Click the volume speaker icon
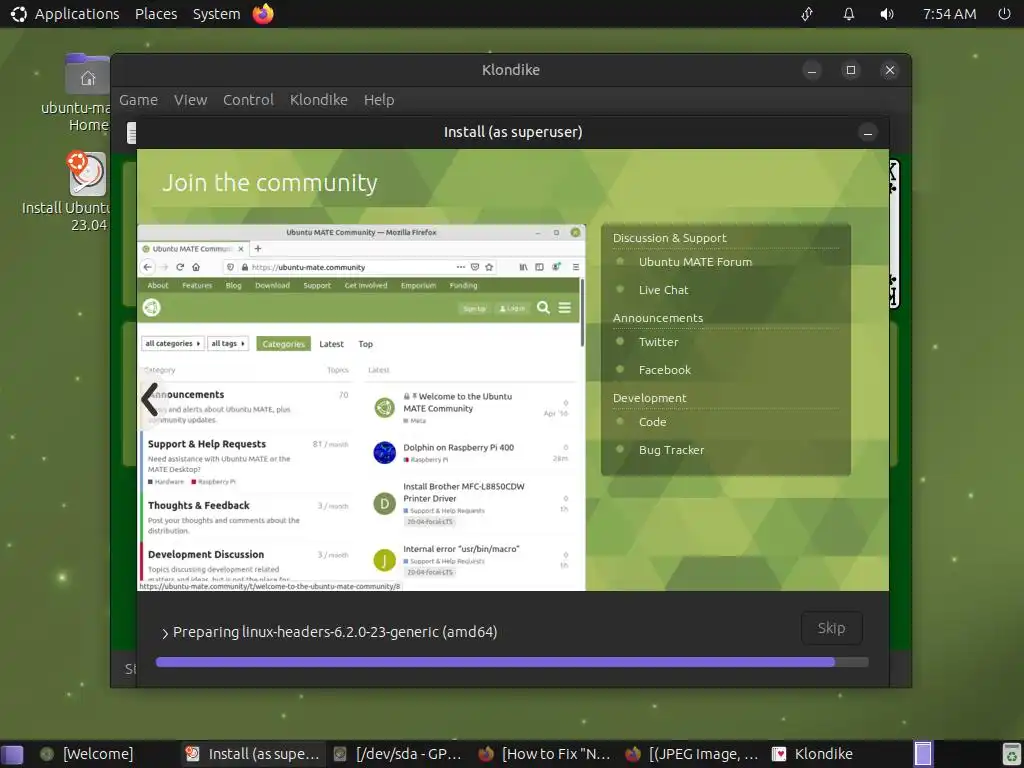 pyautogui.click(x=887, y=14)
